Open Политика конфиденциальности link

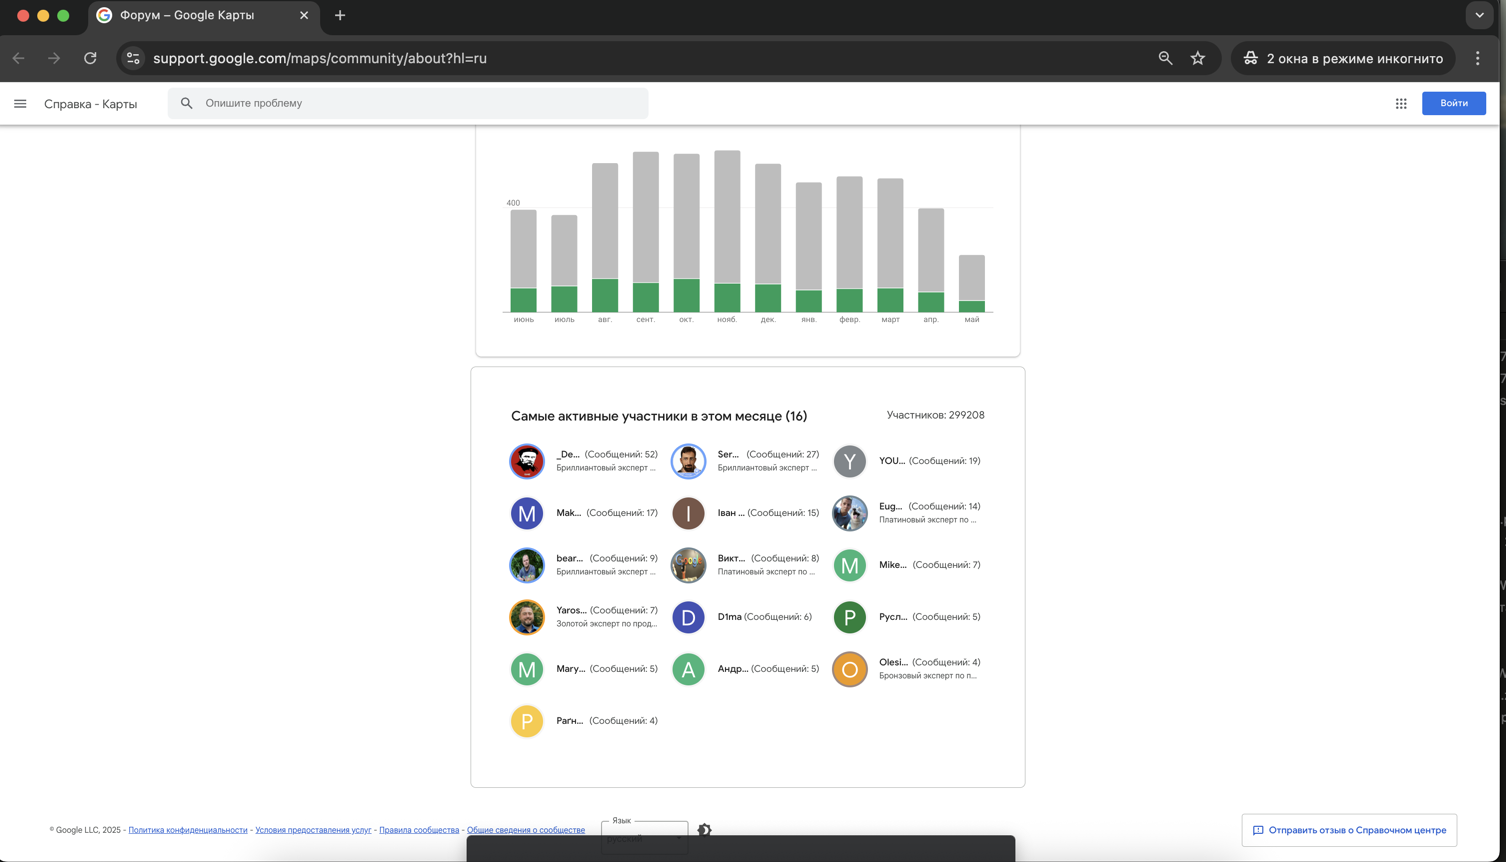188,830
